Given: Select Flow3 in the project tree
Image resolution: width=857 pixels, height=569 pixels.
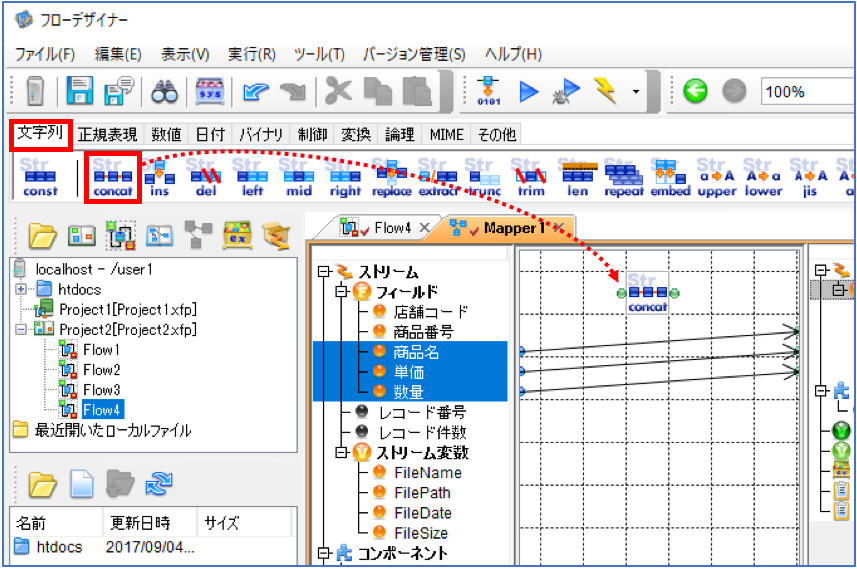Looking at the screenshot, I should tap(101, 390).
